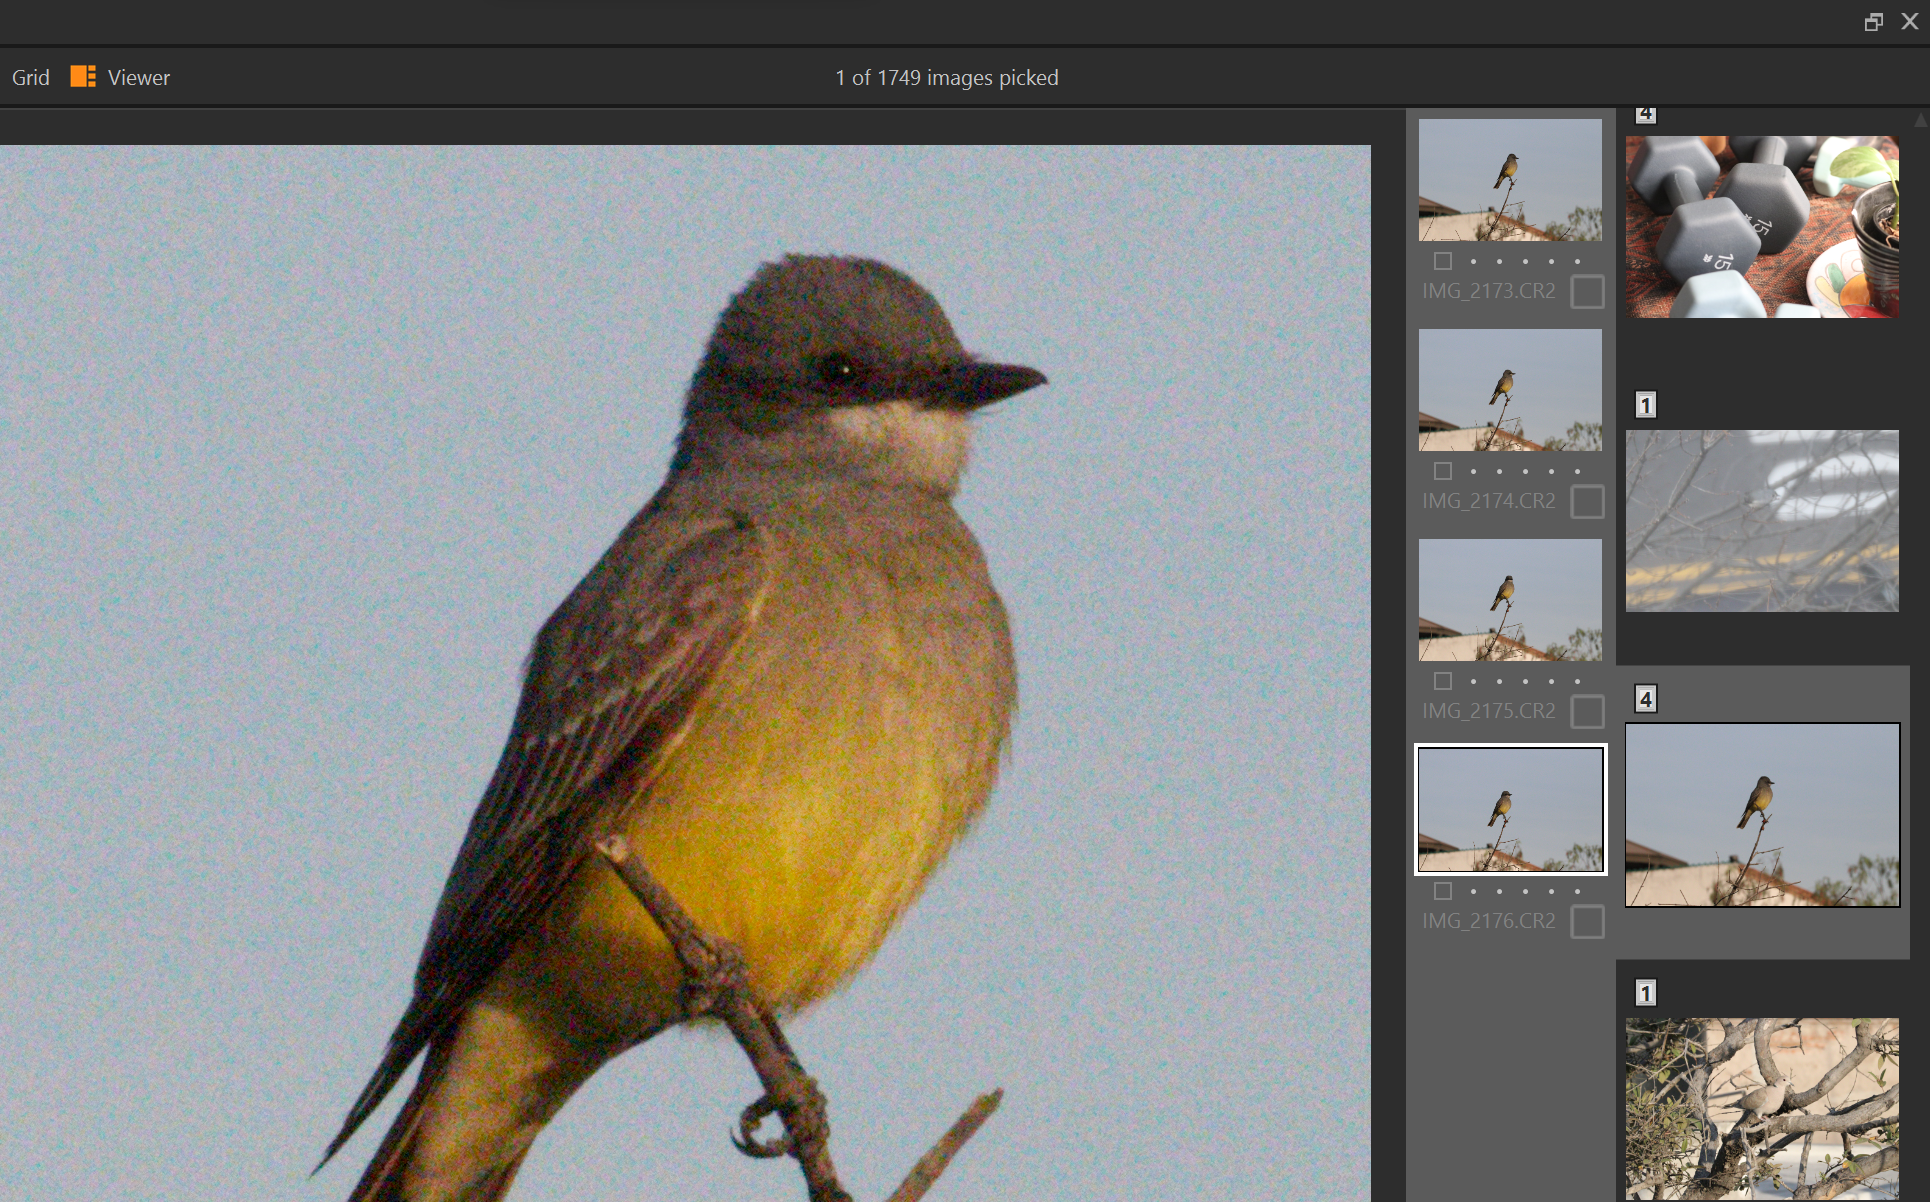Click the last rating dot beneath IMG_2175.CR2

tap(1577, 680)
